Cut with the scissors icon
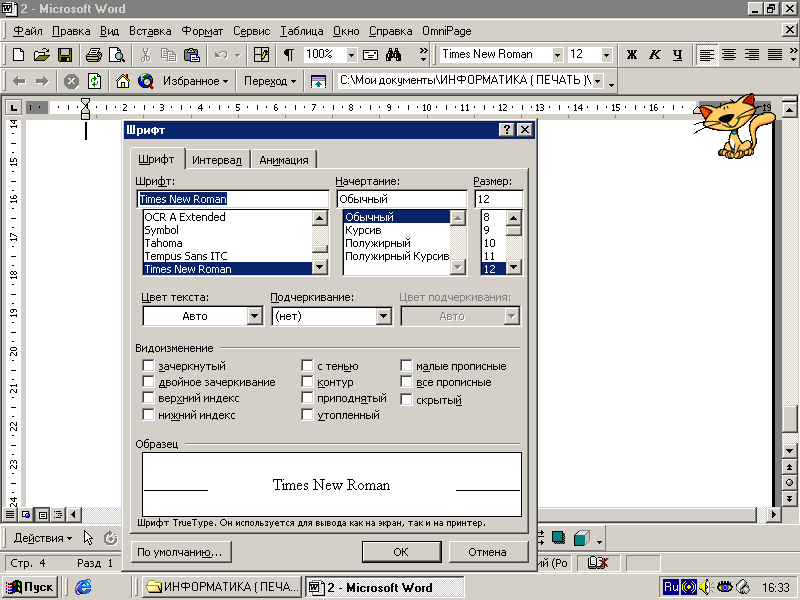The height and width of the screenshot is (600, 800). coord(145,55)
